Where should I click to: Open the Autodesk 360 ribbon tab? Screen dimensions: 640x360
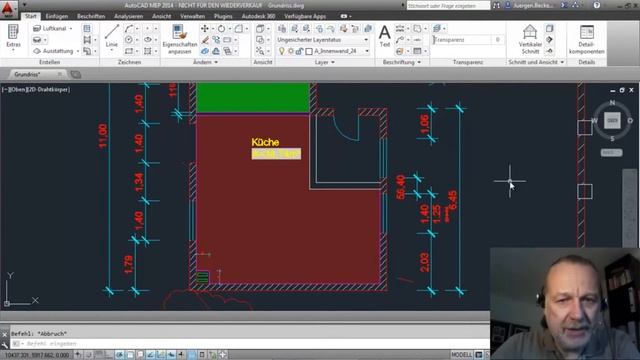coord(258,16)
